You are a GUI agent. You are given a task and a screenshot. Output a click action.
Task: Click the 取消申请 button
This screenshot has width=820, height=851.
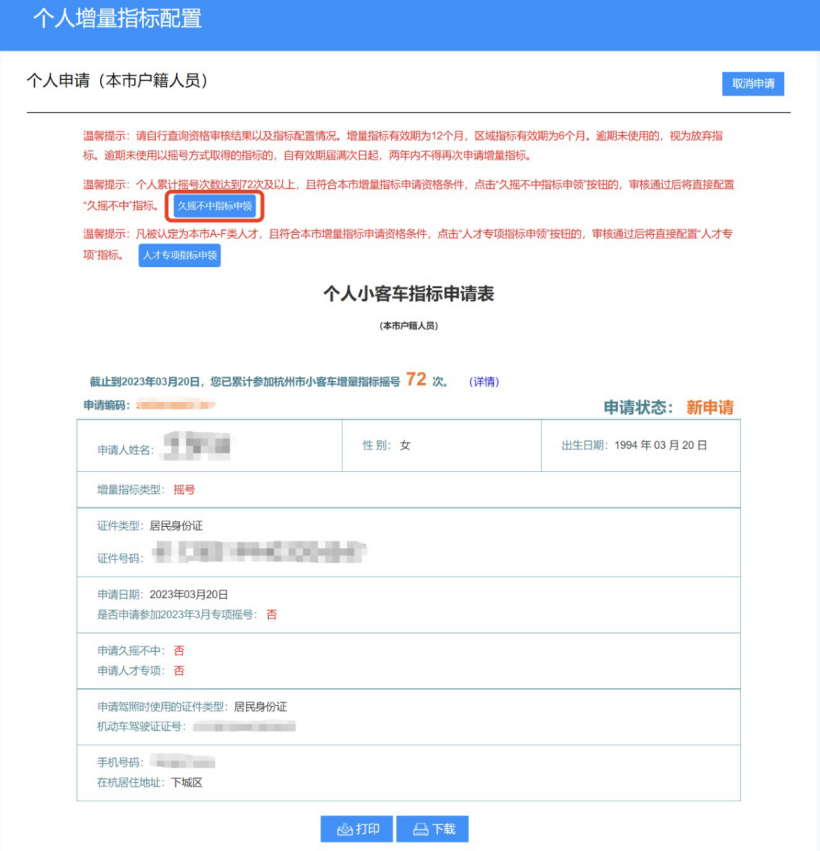(x=752, y=84)
